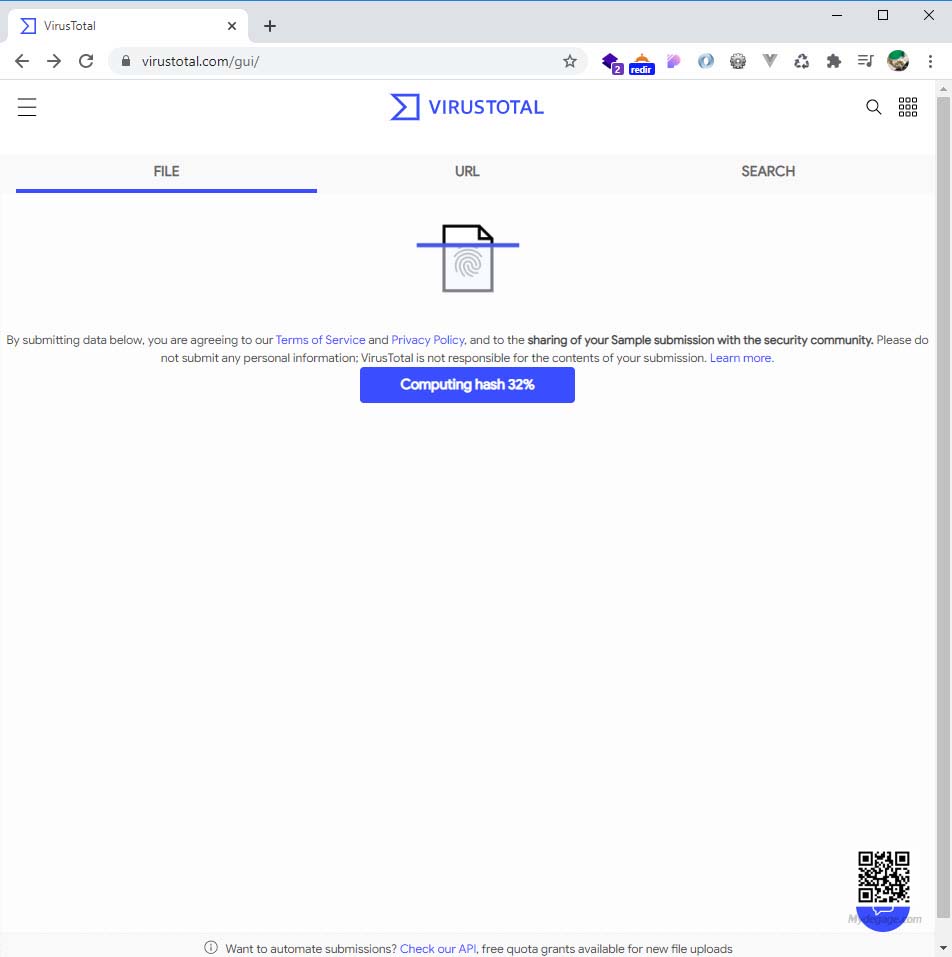Close the VirusTotal browser tab

[232, 26]
